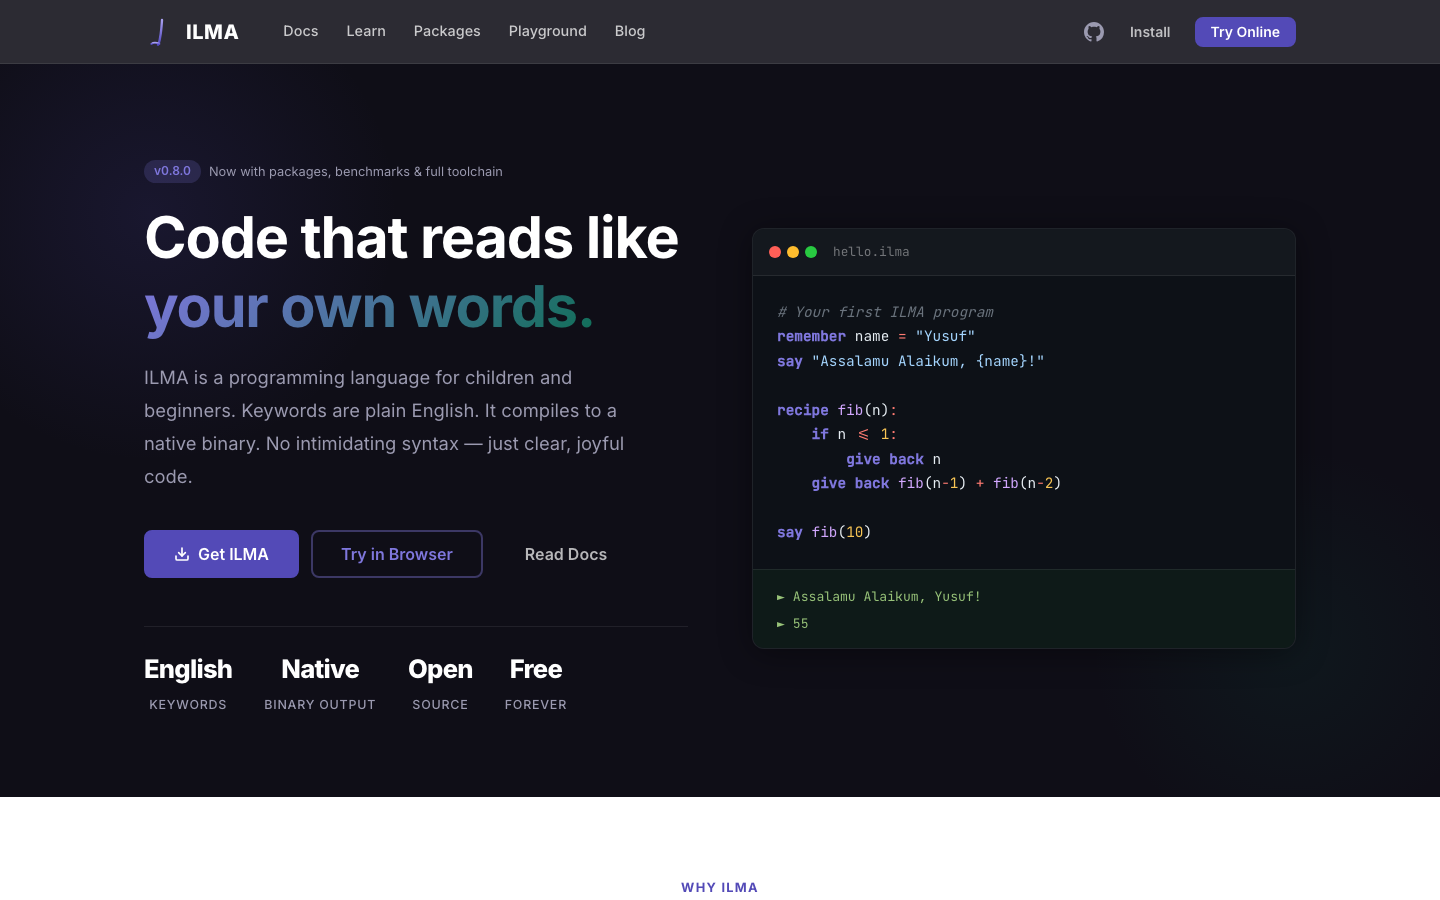Click 'Now with packages, benchmarks & full toolchain'
This screenshot has width=1440, height=900.
[x=356, y=172]
